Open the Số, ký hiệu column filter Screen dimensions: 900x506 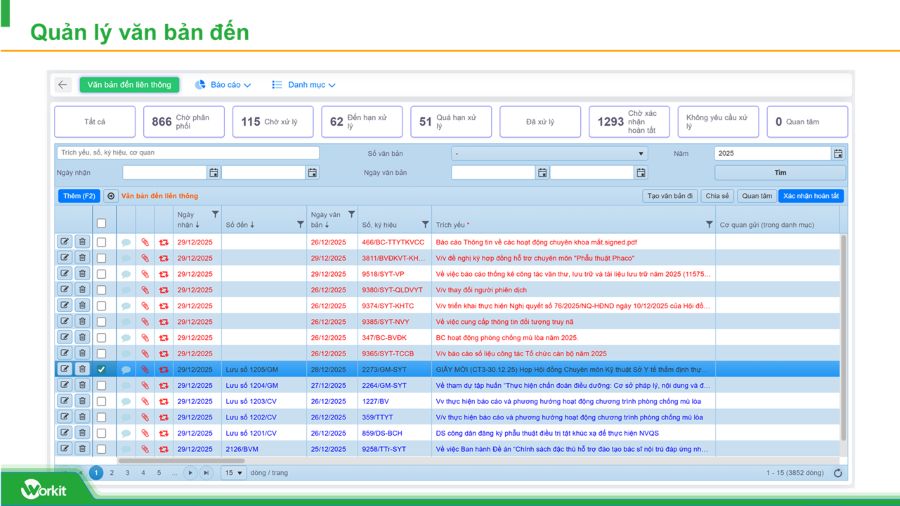pyautogui.click(x=425, y=225)
